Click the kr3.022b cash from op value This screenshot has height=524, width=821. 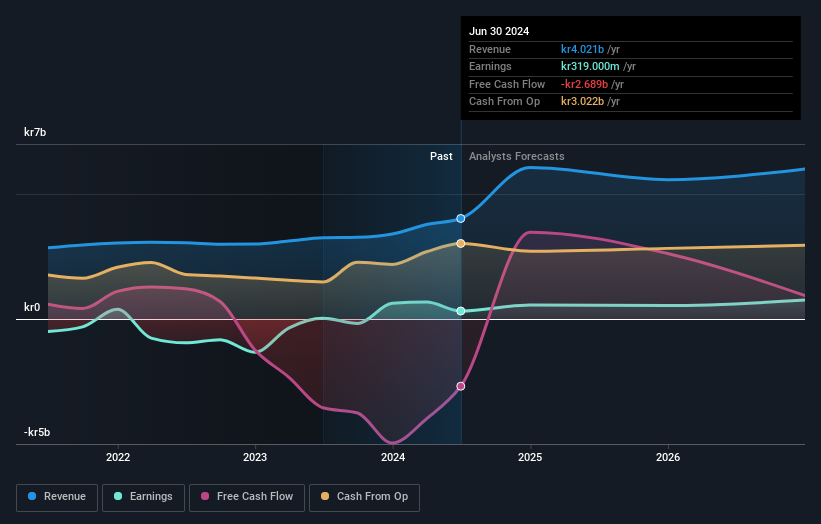[582, 102]
